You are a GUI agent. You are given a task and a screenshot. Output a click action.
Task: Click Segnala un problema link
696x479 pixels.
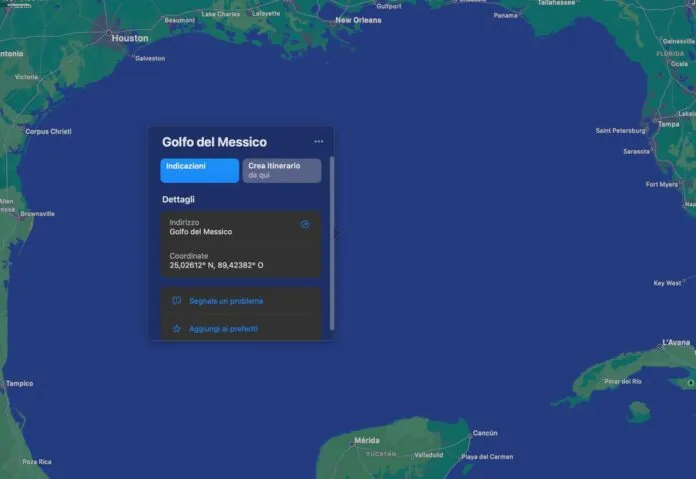point(226,301)
